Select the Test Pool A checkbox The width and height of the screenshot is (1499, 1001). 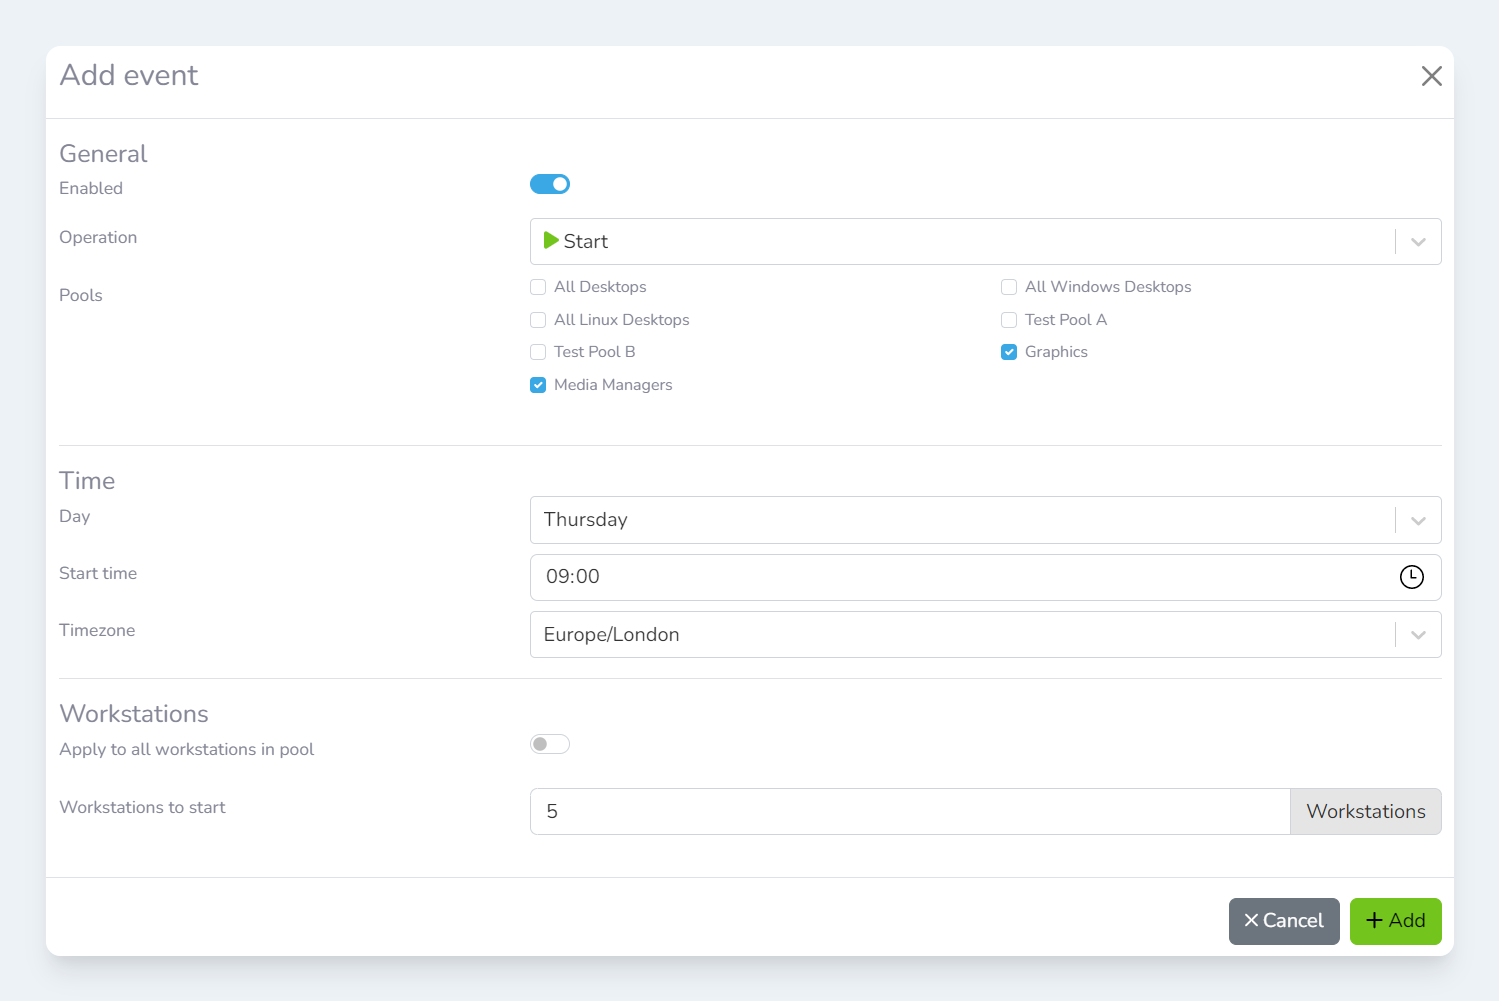pos(1009,320)
